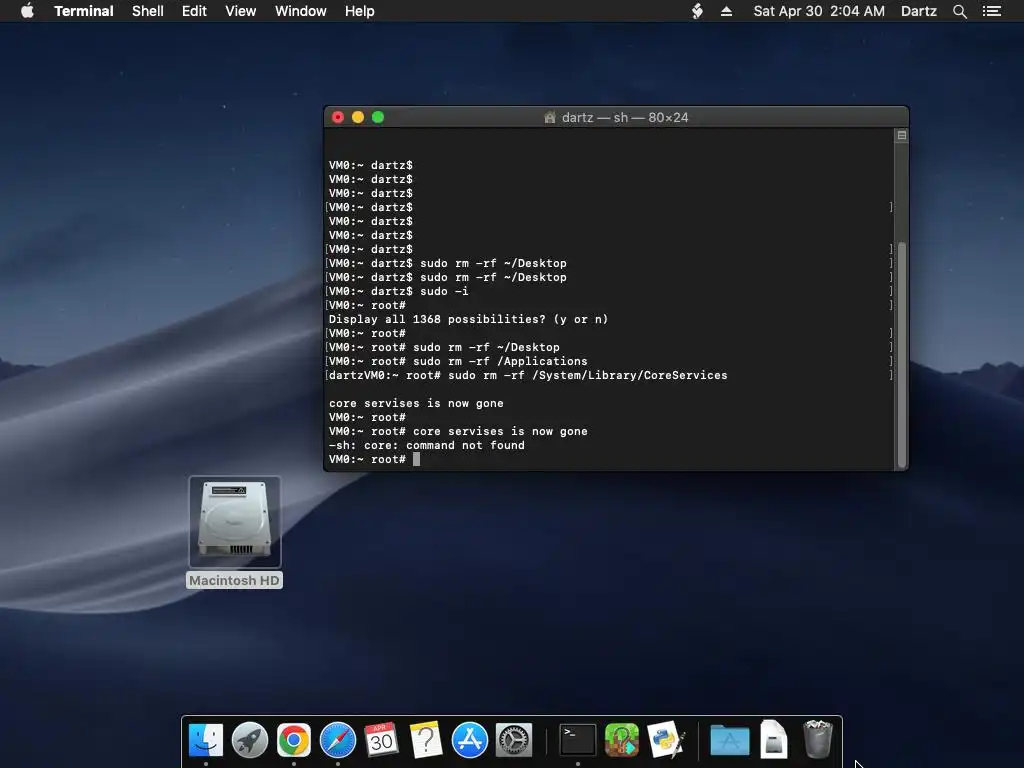Open the Minecraft-style block app in Dock
The height and width of the screenshot is (768, 1024).
pos(622,740)
